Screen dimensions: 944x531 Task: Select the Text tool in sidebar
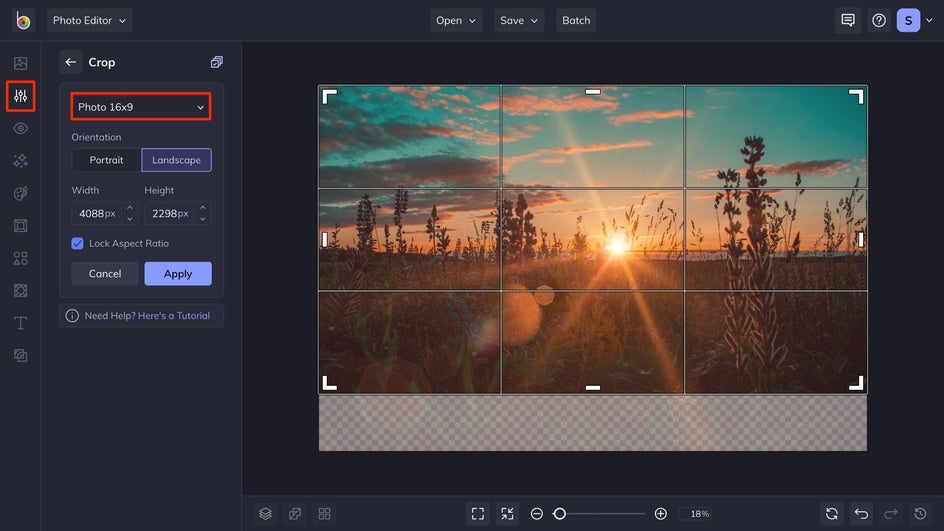point(20,323)
